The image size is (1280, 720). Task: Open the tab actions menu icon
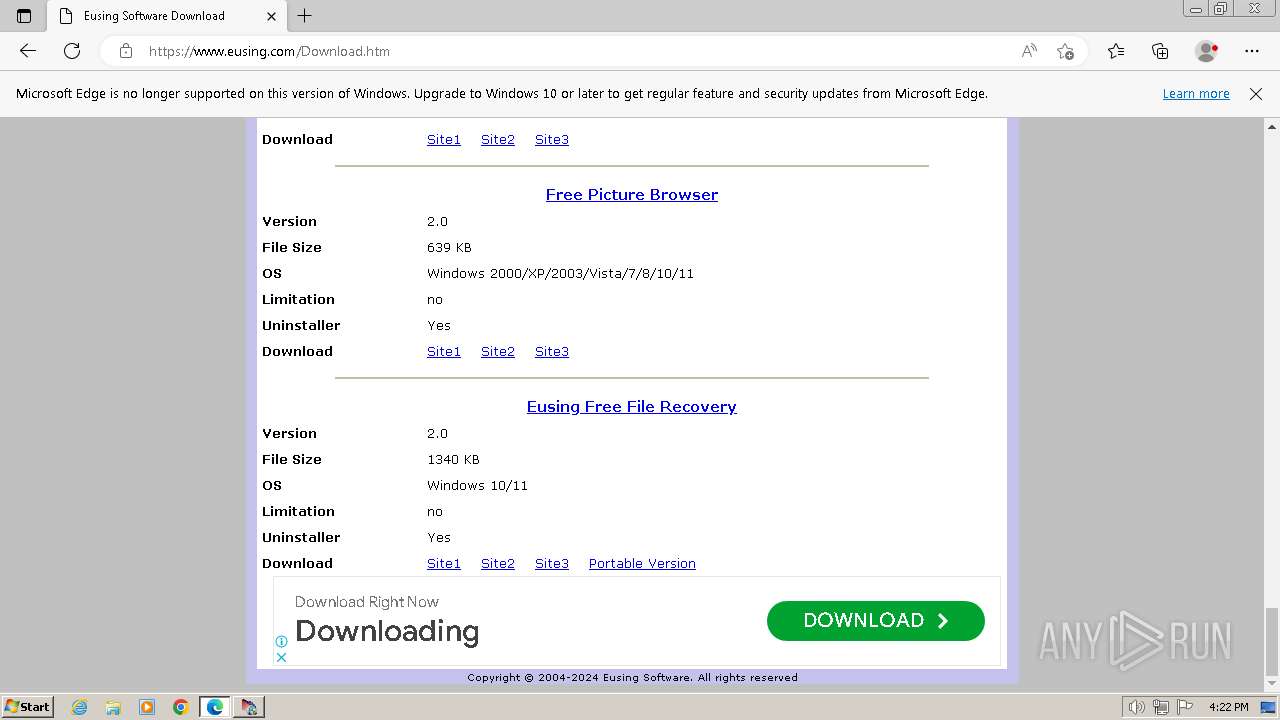[x=24, y=16]
